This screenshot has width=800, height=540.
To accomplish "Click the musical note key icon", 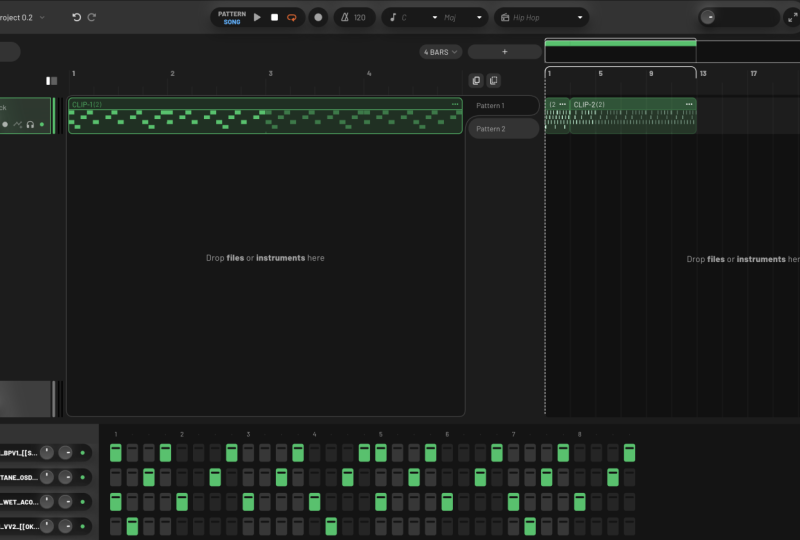I will click(393, 17).
